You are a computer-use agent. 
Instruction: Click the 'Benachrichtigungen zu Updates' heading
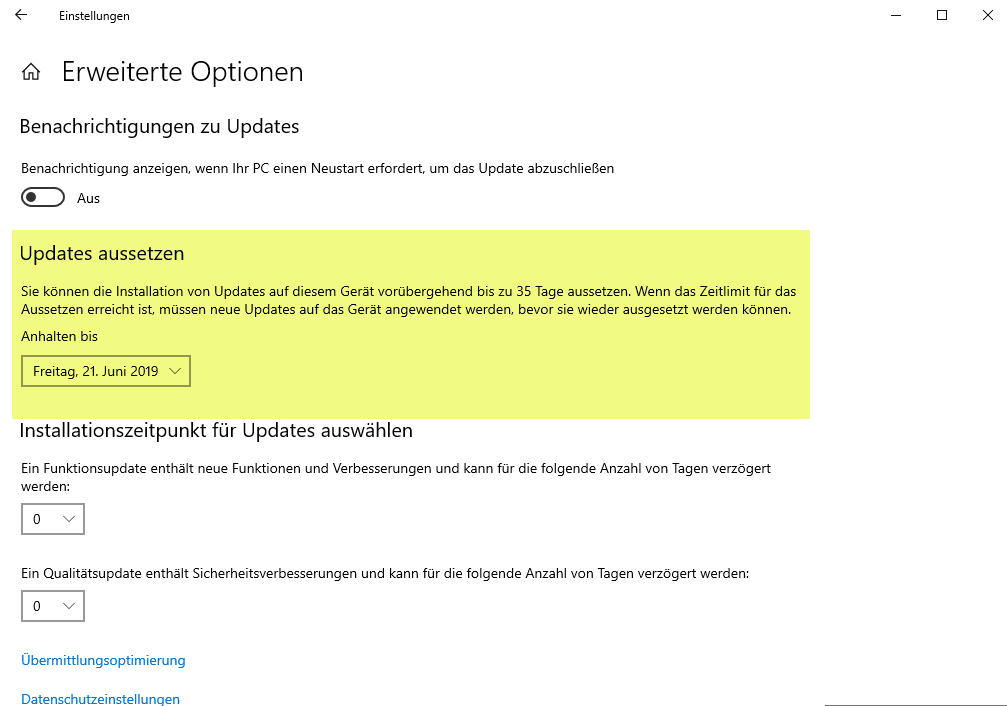(159, 127)
